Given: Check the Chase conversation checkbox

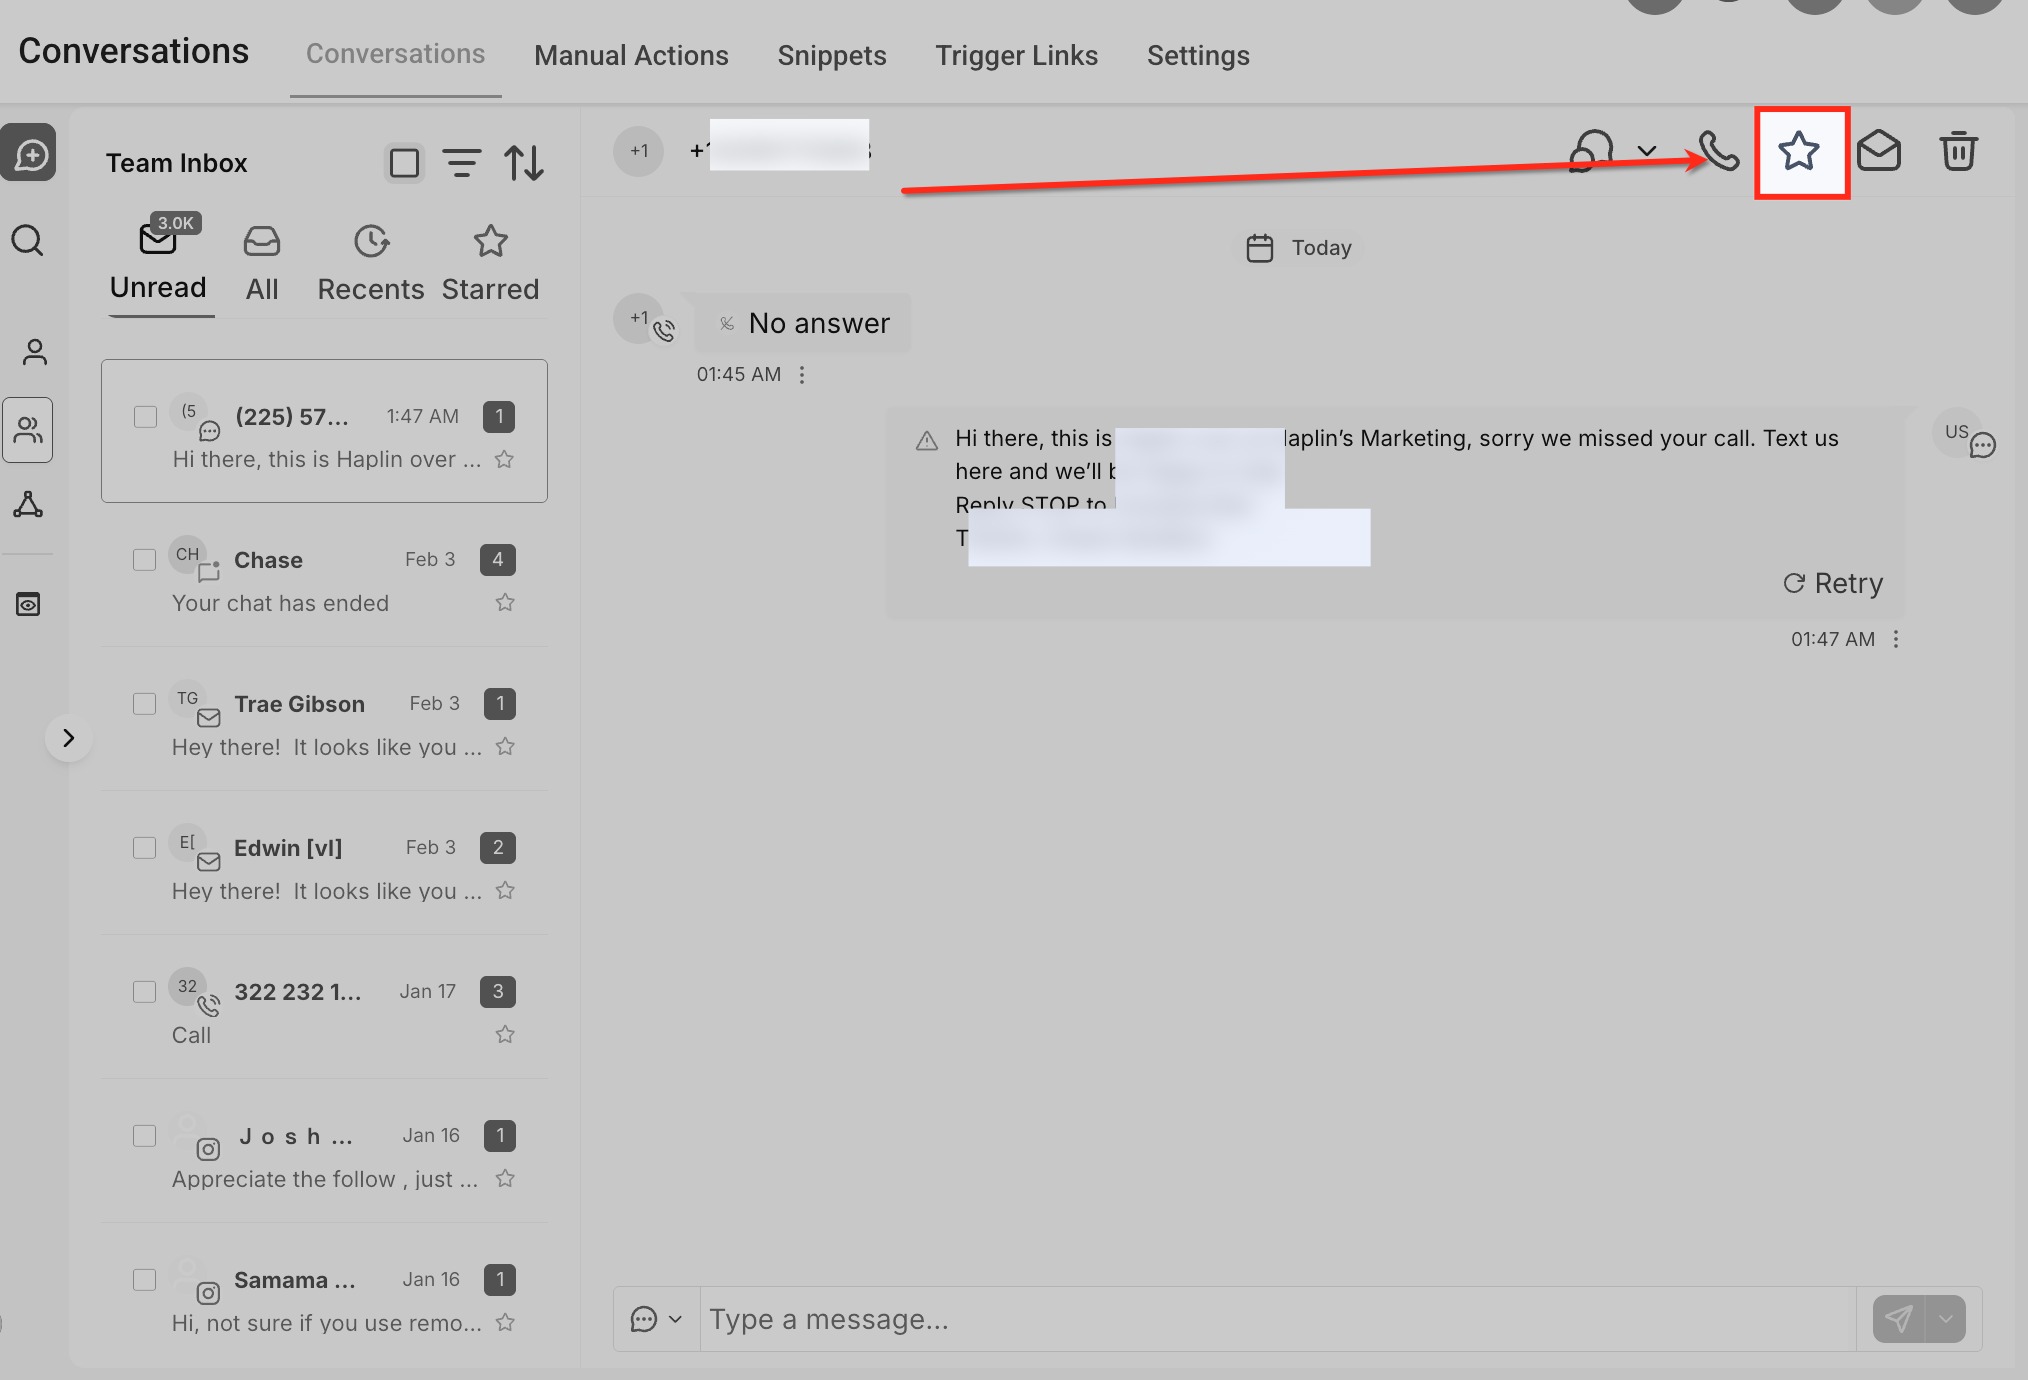Looking at the screenshot, I should tap(145, 560).
